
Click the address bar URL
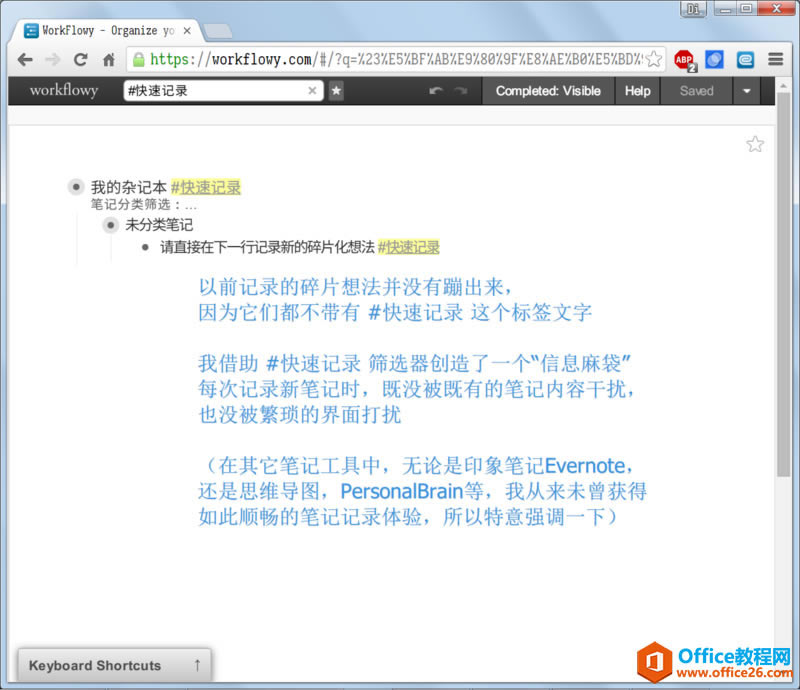pos(395,59)
